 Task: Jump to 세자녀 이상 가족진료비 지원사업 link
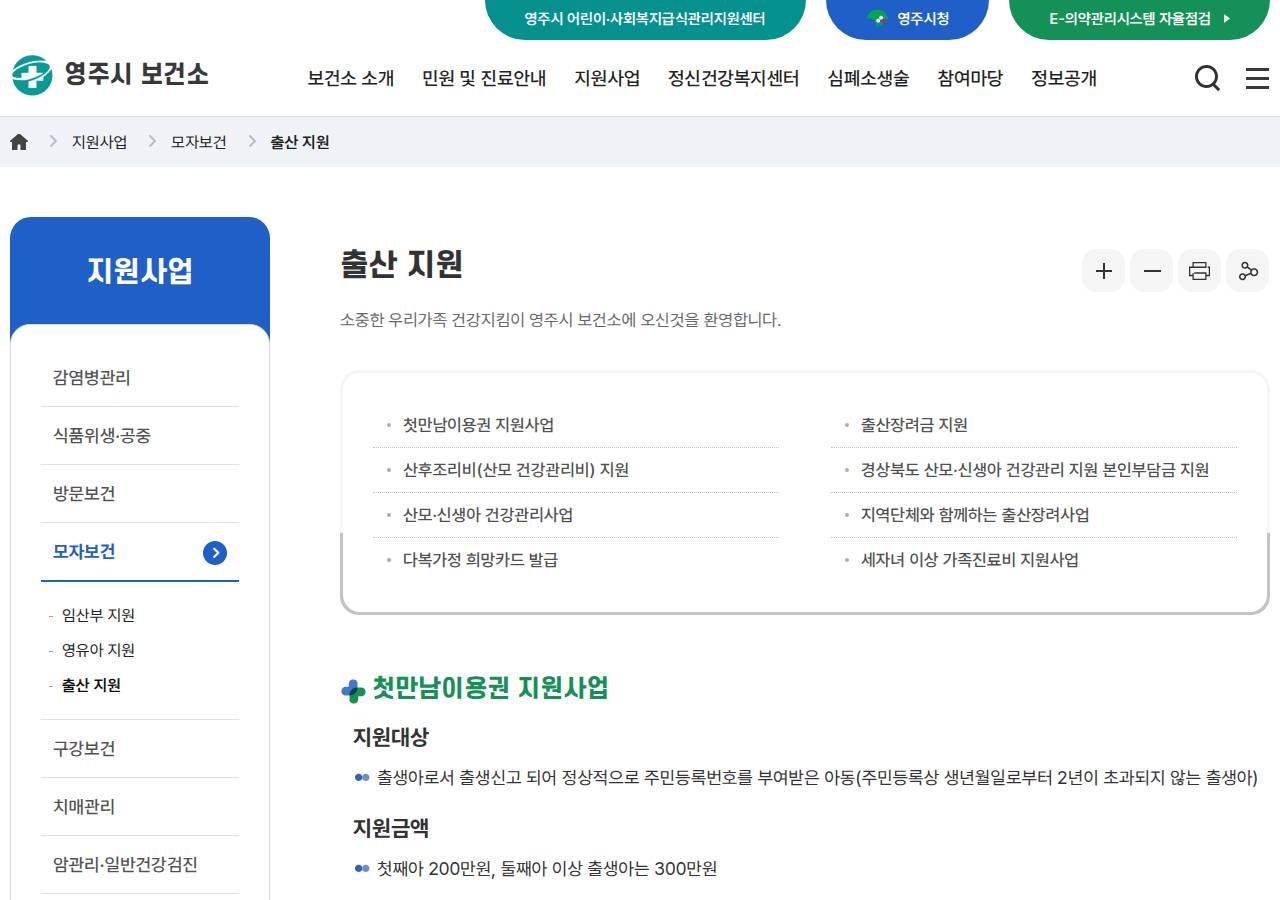click(x=970, y=560)
